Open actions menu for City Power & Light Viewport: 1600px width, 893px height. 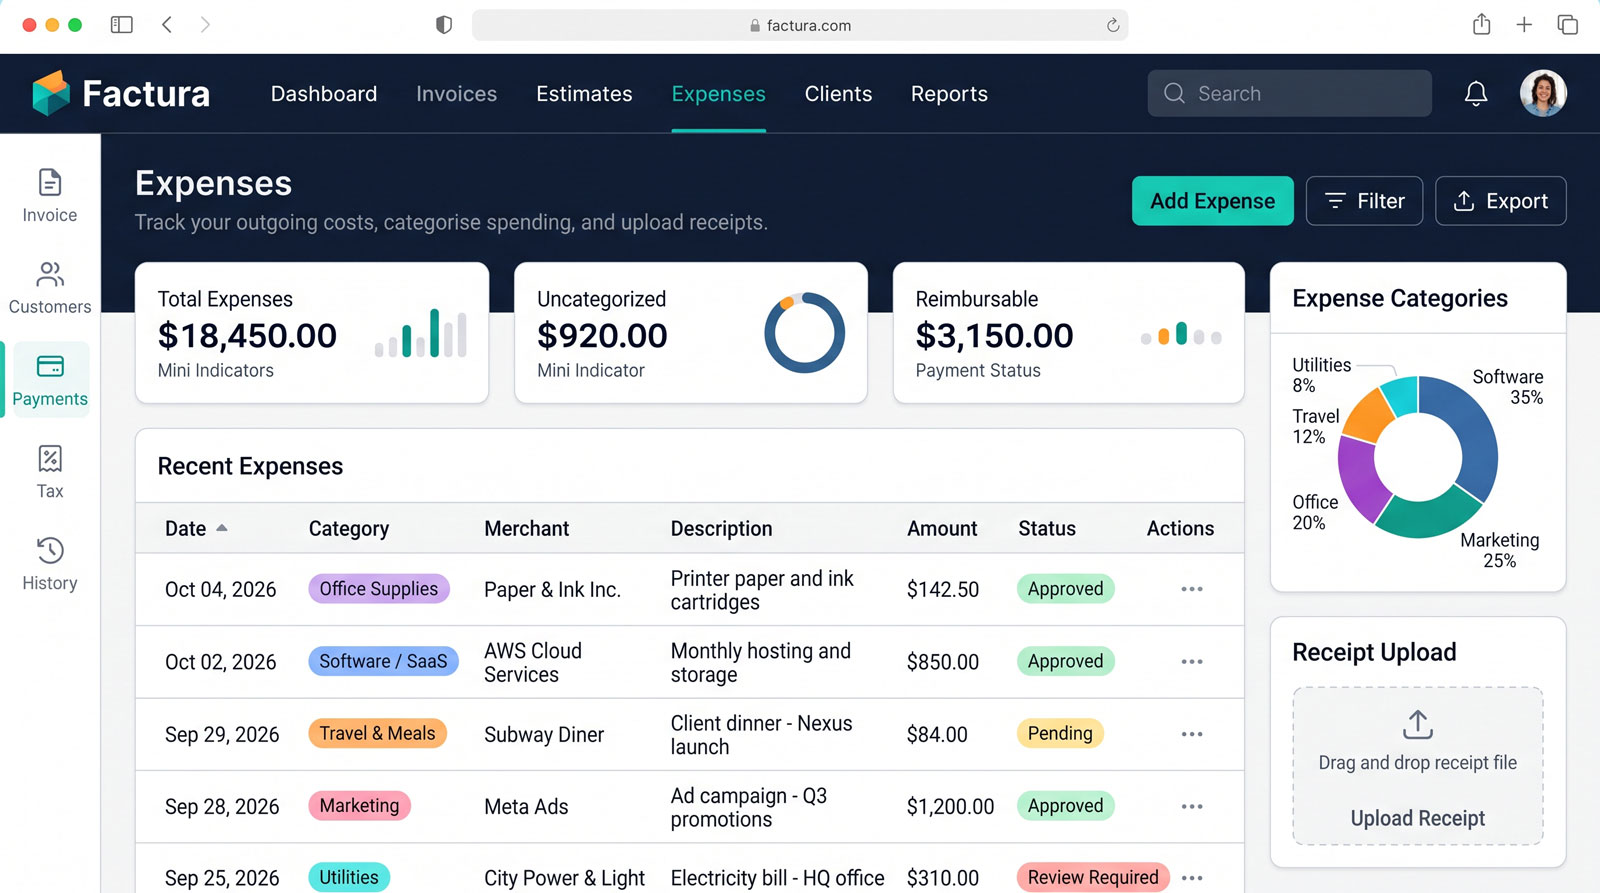tap(1192, 878)
